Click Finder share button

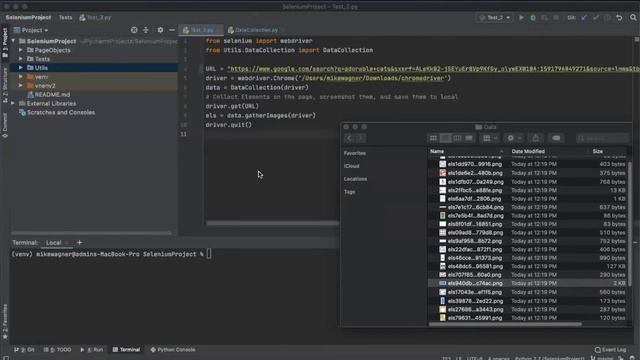click(x=536, y=138)
